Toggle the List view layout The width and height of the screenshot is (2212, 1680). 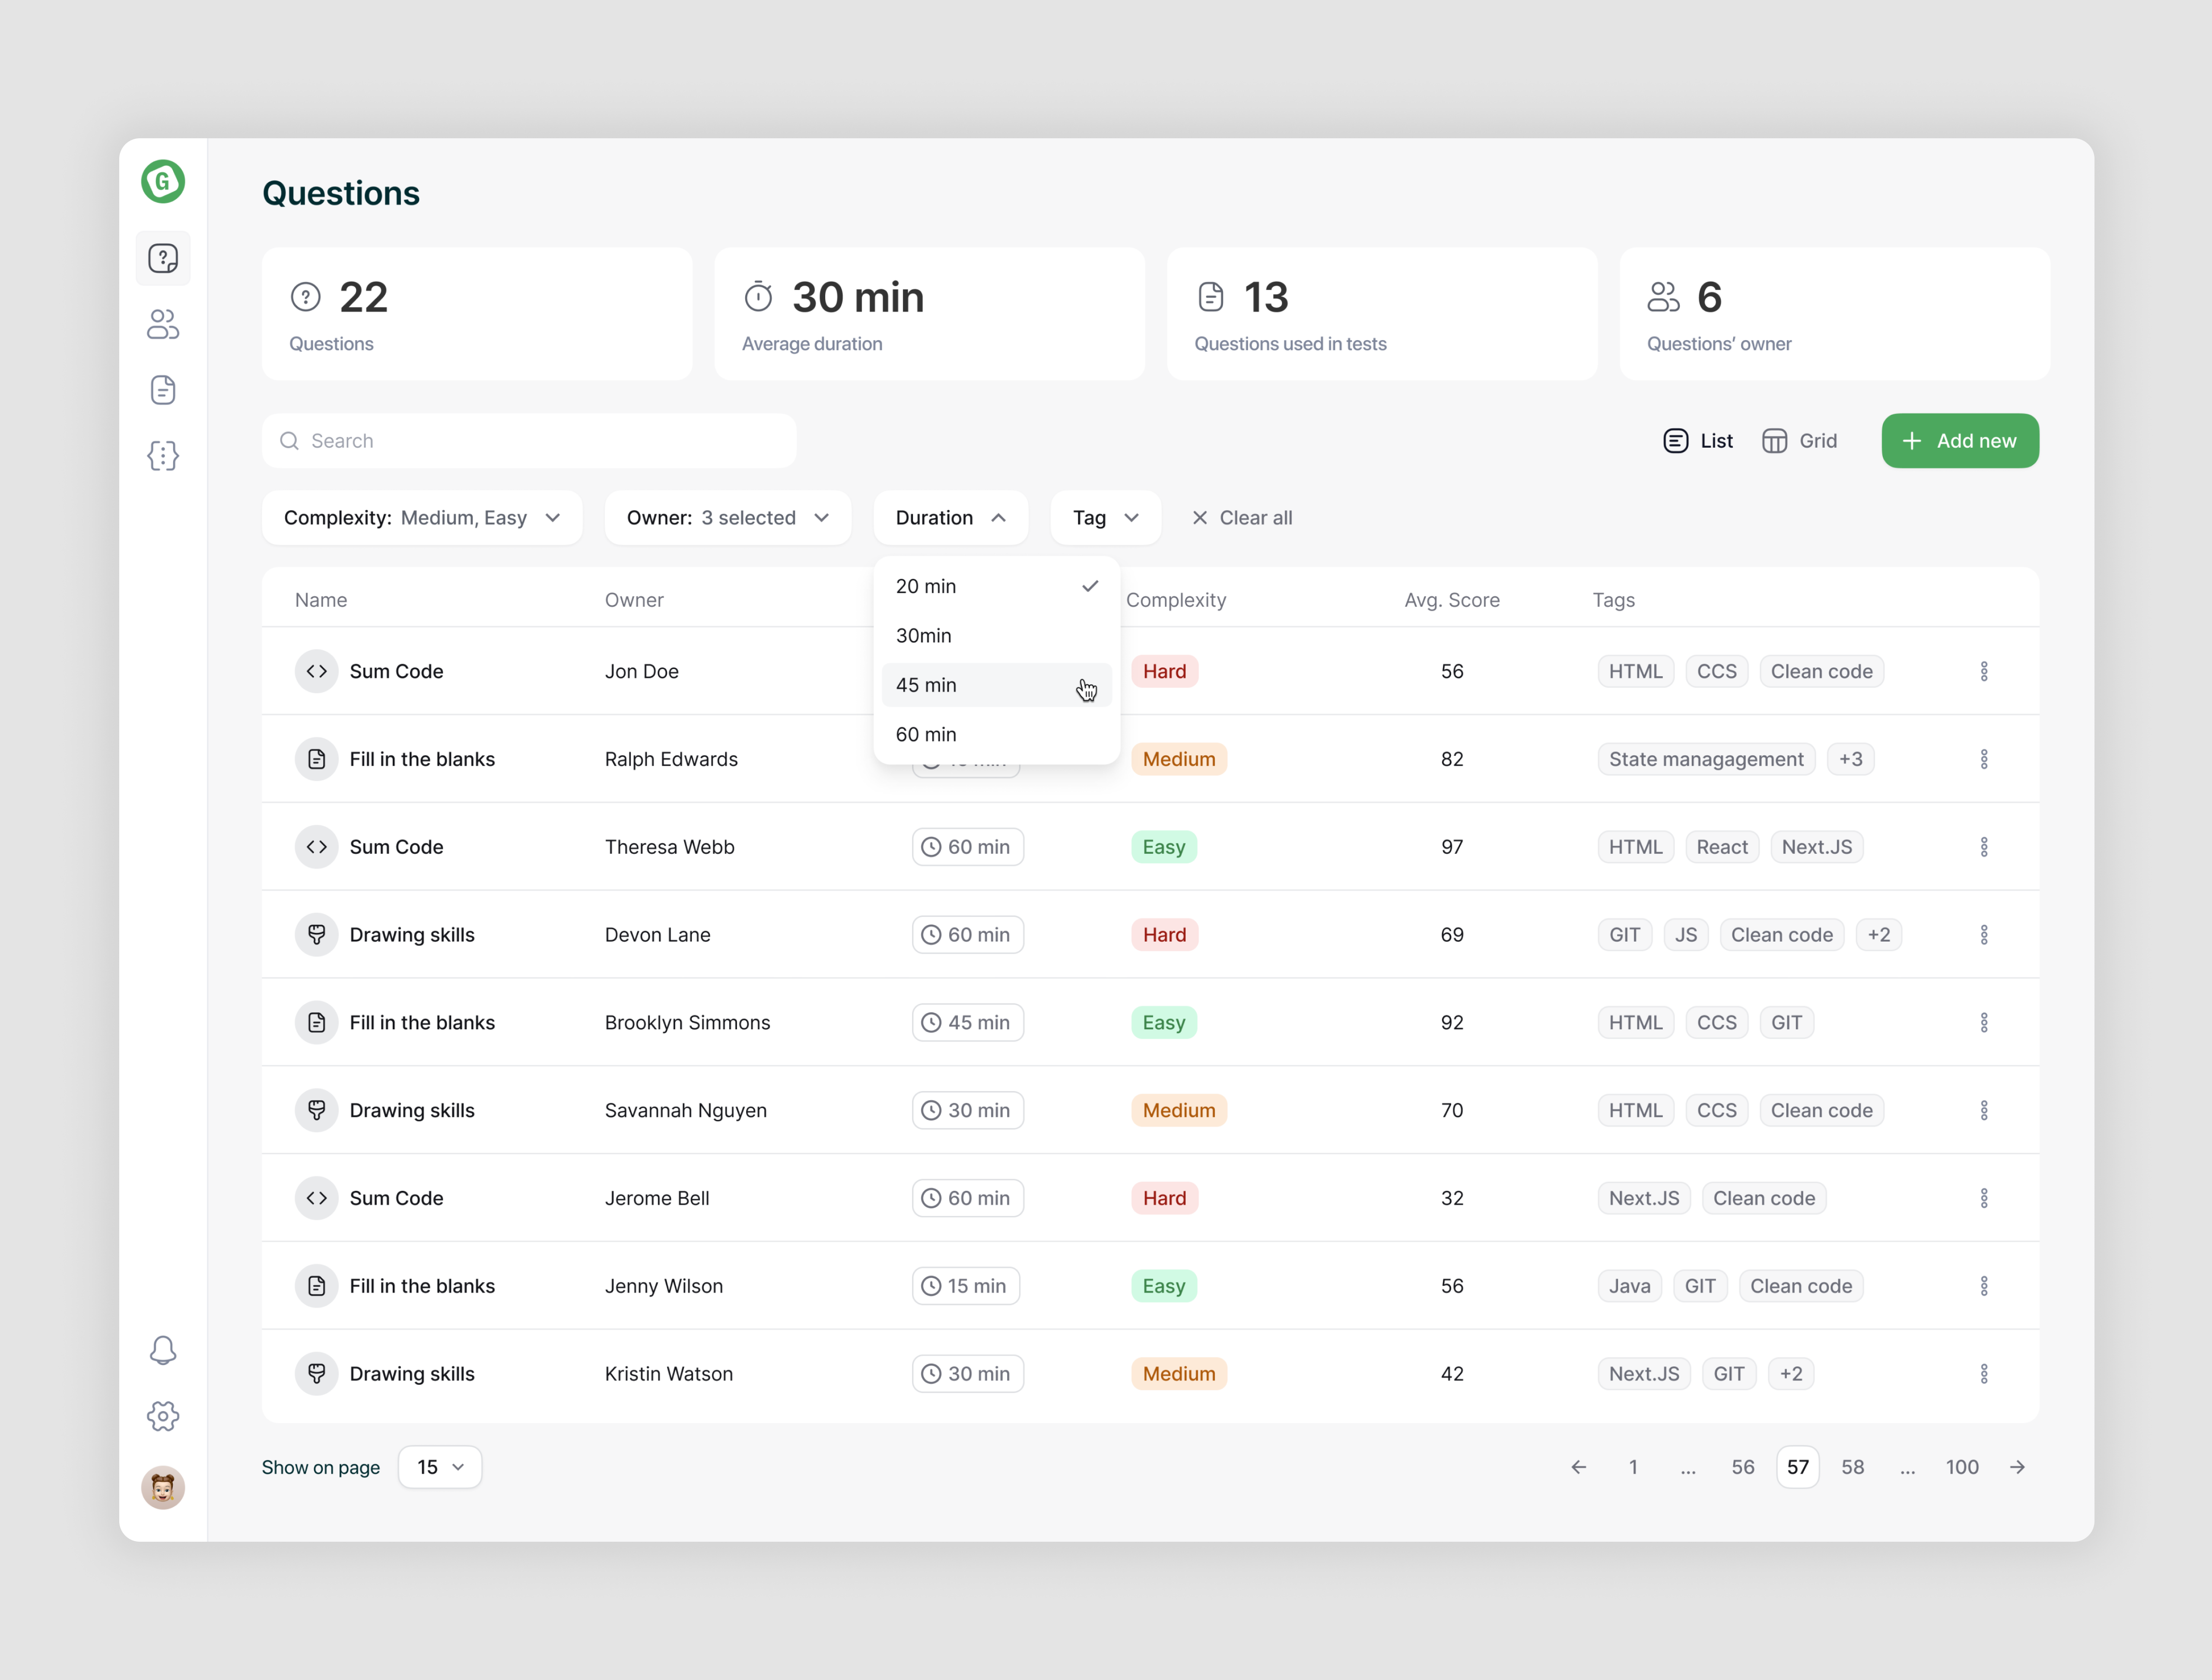pos(1697,439)
